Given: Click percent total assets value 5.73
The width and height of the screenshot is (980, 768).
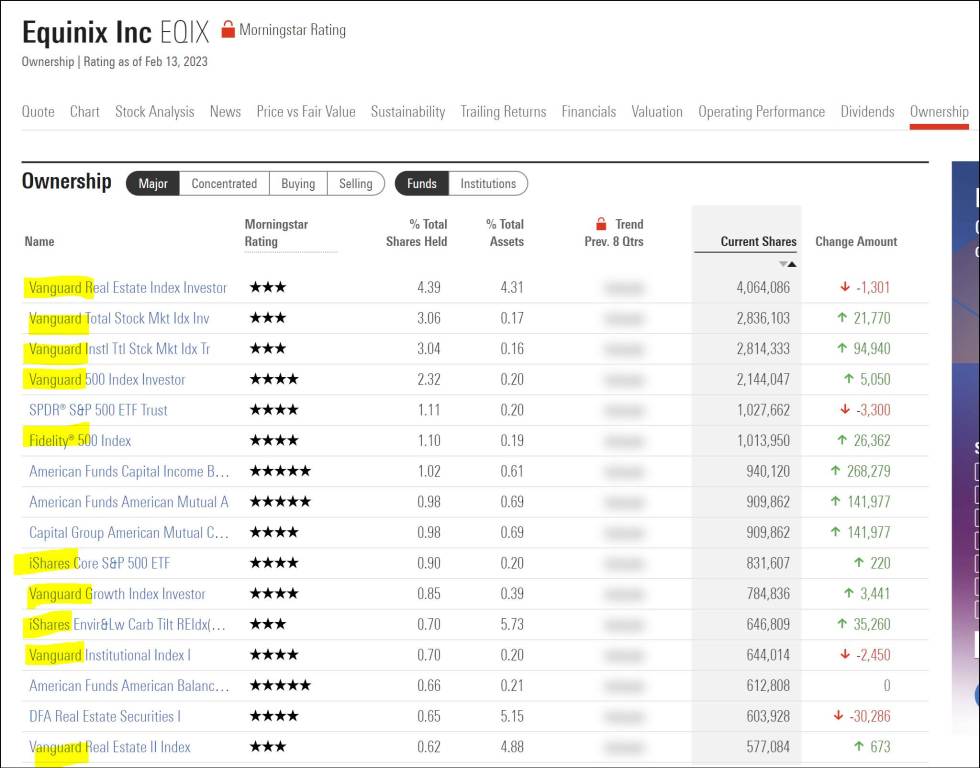Looking at the screenshot, I should coord(512,624).
